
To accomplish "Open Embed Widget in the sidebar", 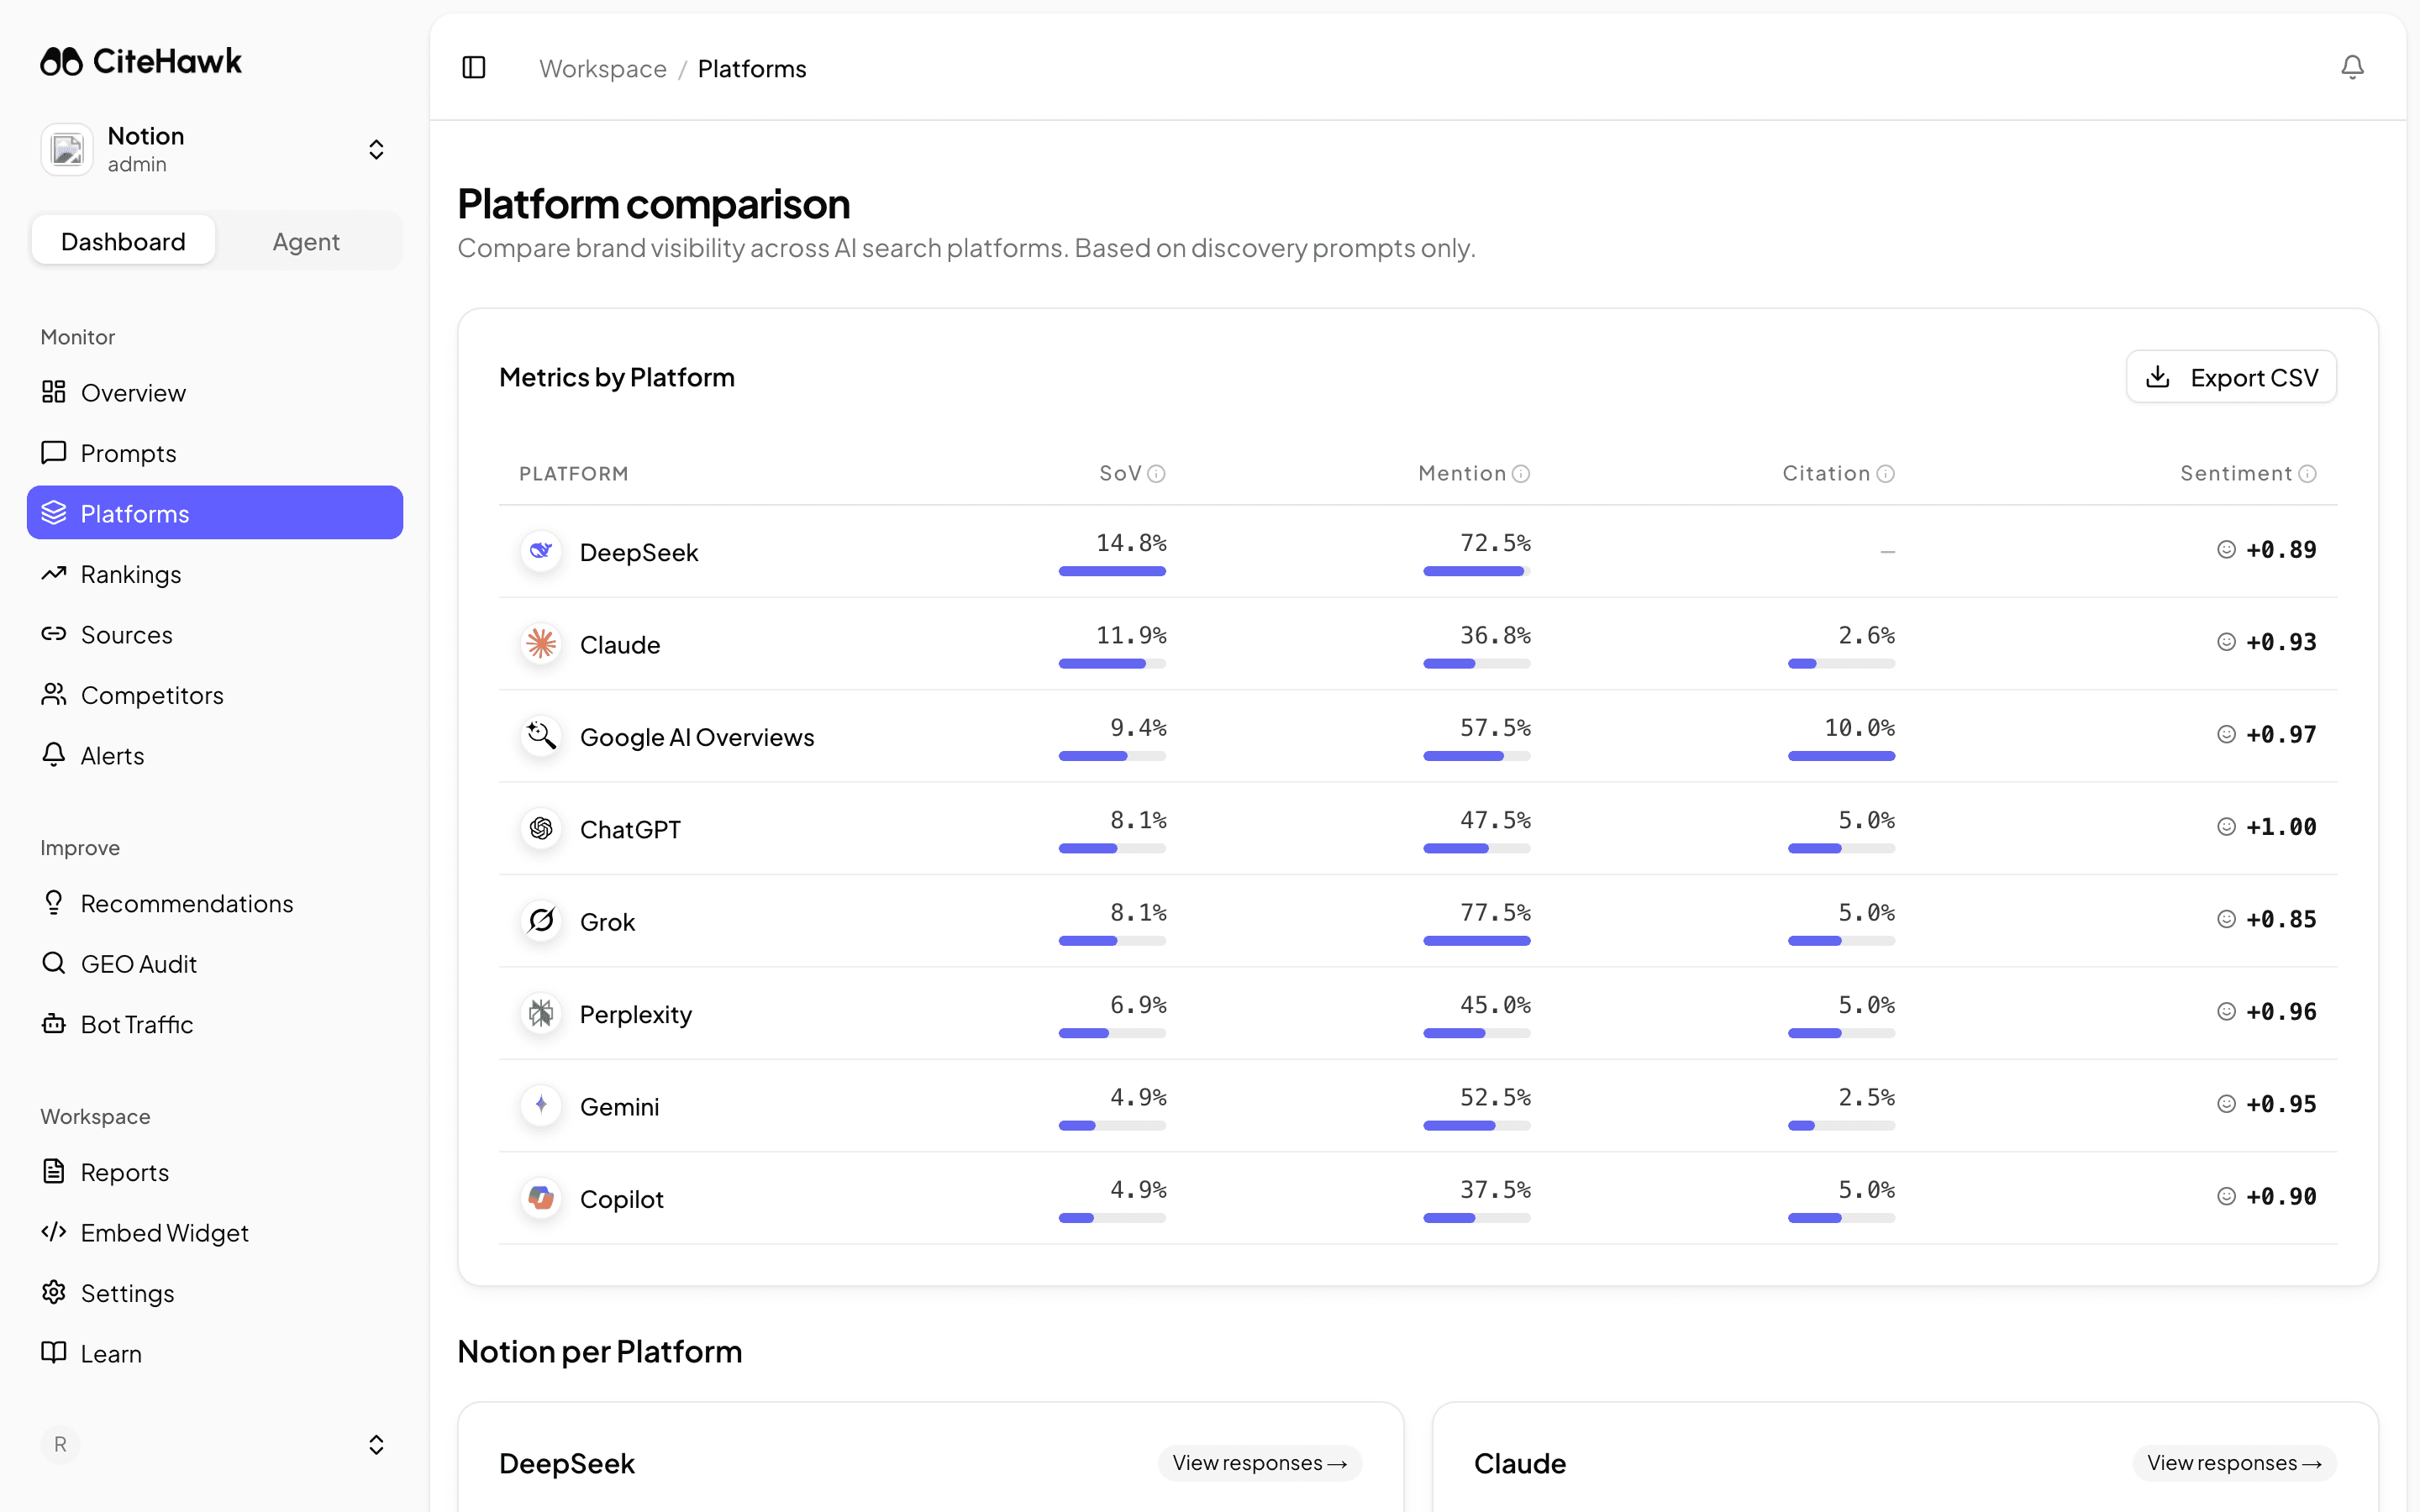I will [215, 1232].
